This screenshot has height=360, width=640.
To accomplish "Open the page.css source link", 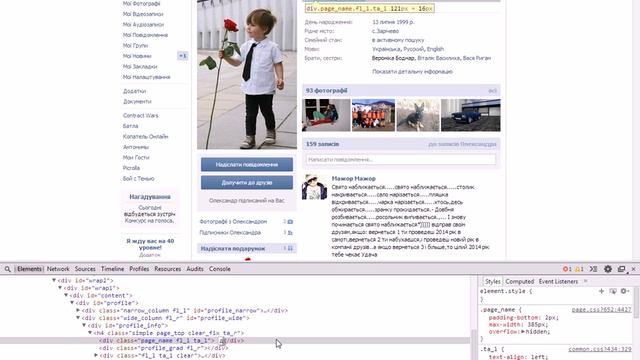I will (601, 310).
